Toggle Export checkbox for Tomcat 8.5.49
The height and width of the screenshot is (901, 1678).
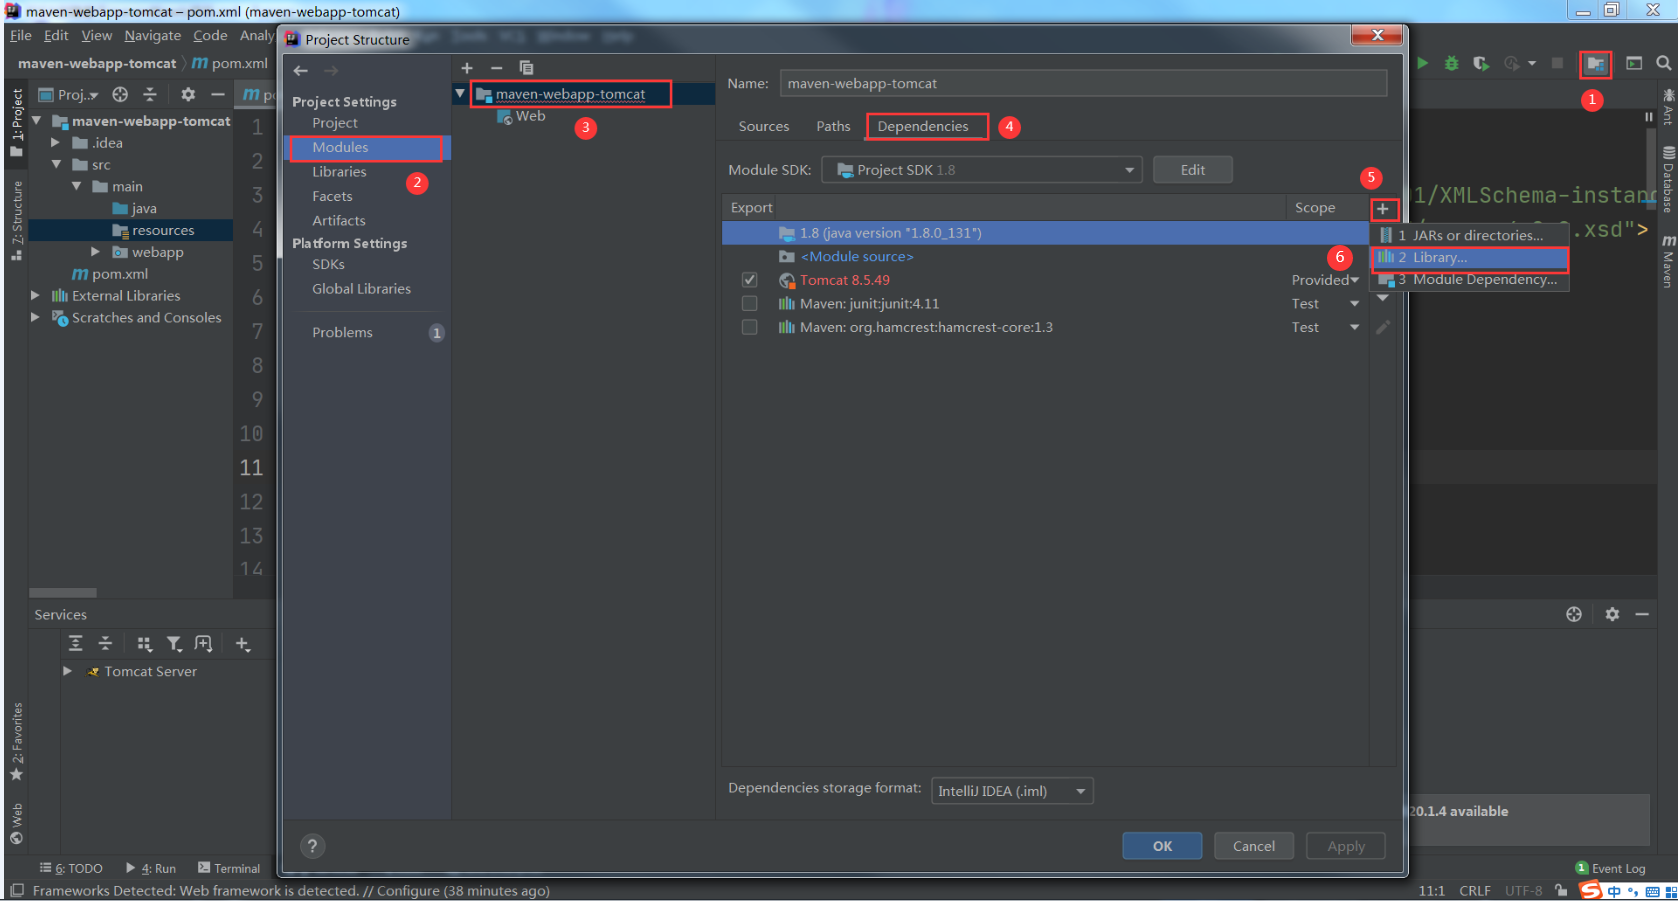click(749, 280)
